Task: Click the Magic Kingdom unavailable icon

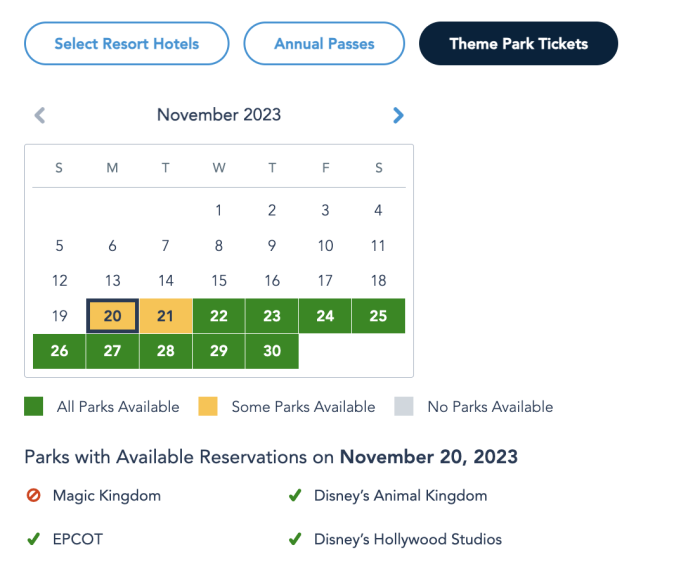Action: pos(34,495)
